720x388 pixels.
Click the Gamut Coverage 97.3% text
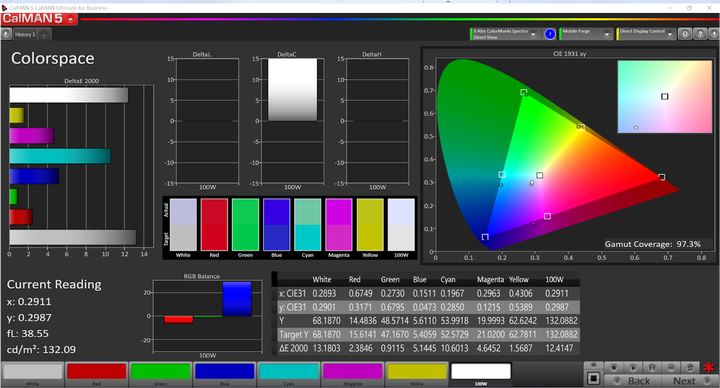[652, 244]
